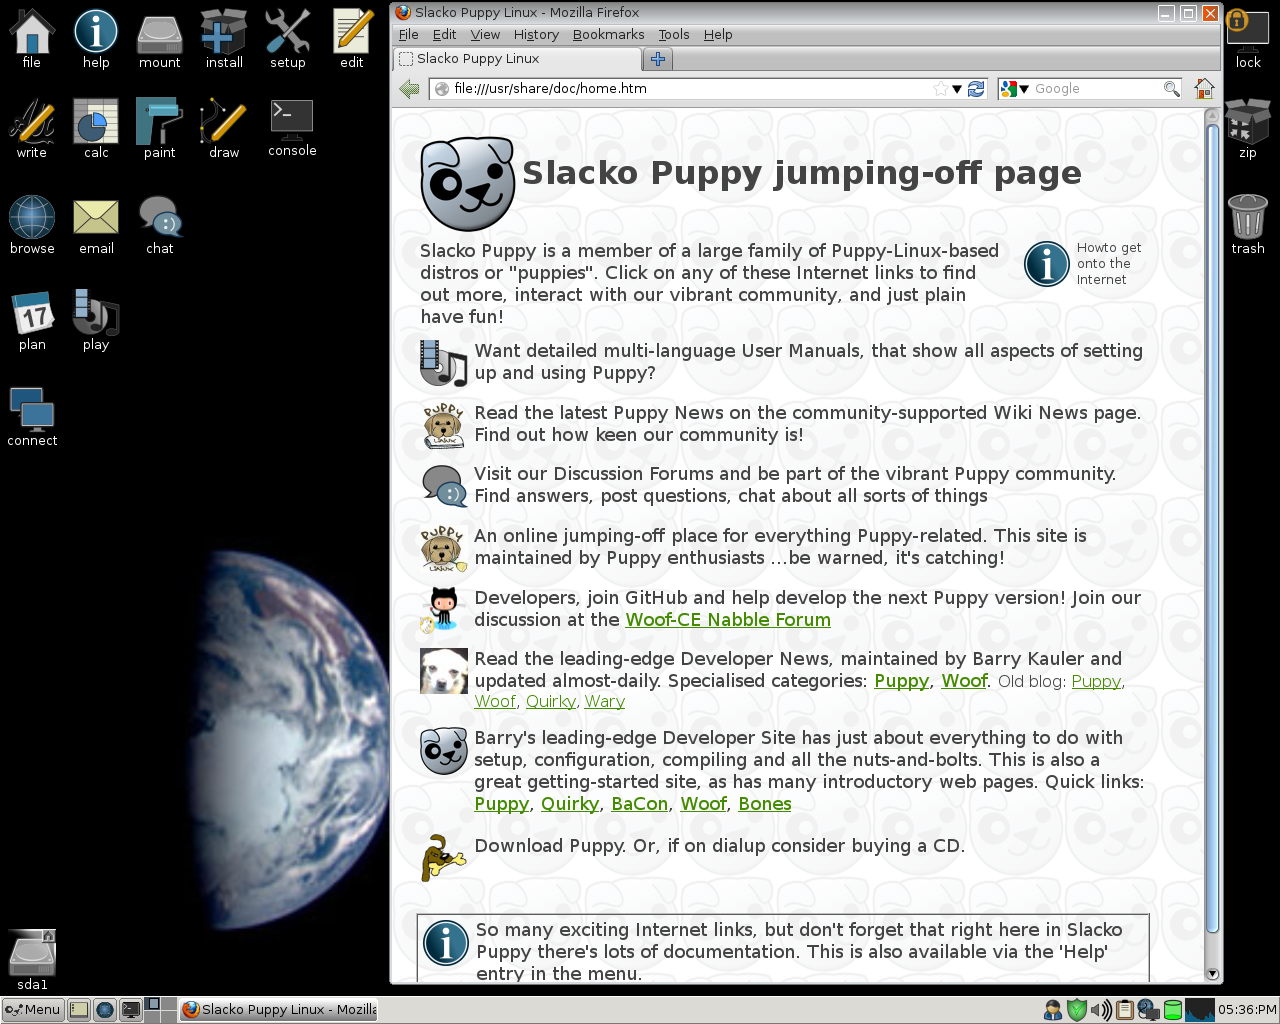The width and height of the screenshot is (1280, 1024).
Task: Click the search magnifier icon
Action: (1171, 89)
